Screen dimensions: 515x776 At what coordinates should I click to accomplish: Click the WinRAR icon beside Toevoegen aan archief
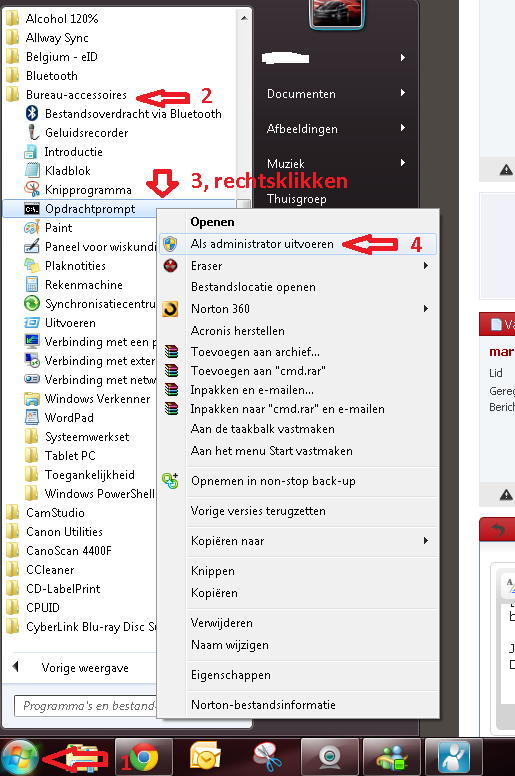coord(171,352)
